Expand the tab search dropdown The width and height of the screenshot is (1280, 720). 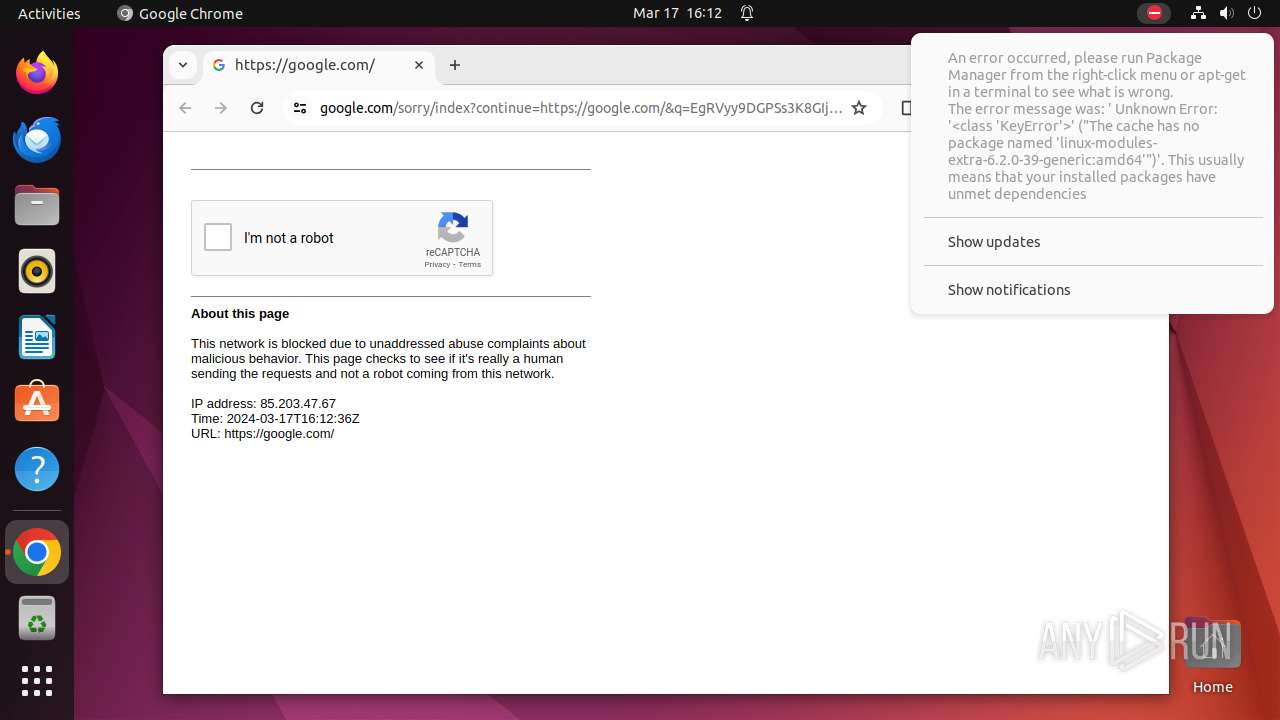coord(183,65)
